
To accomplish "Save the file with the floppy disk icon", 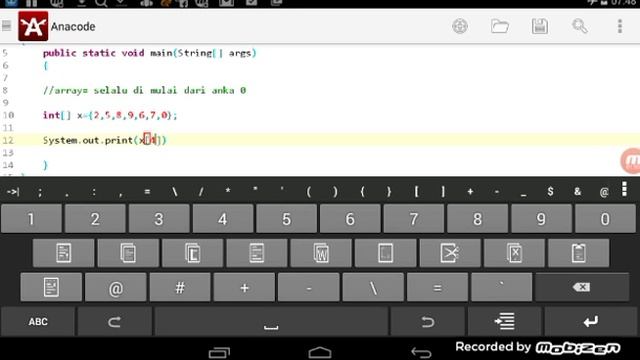I will pyautogui.click(x=540, y=27).
